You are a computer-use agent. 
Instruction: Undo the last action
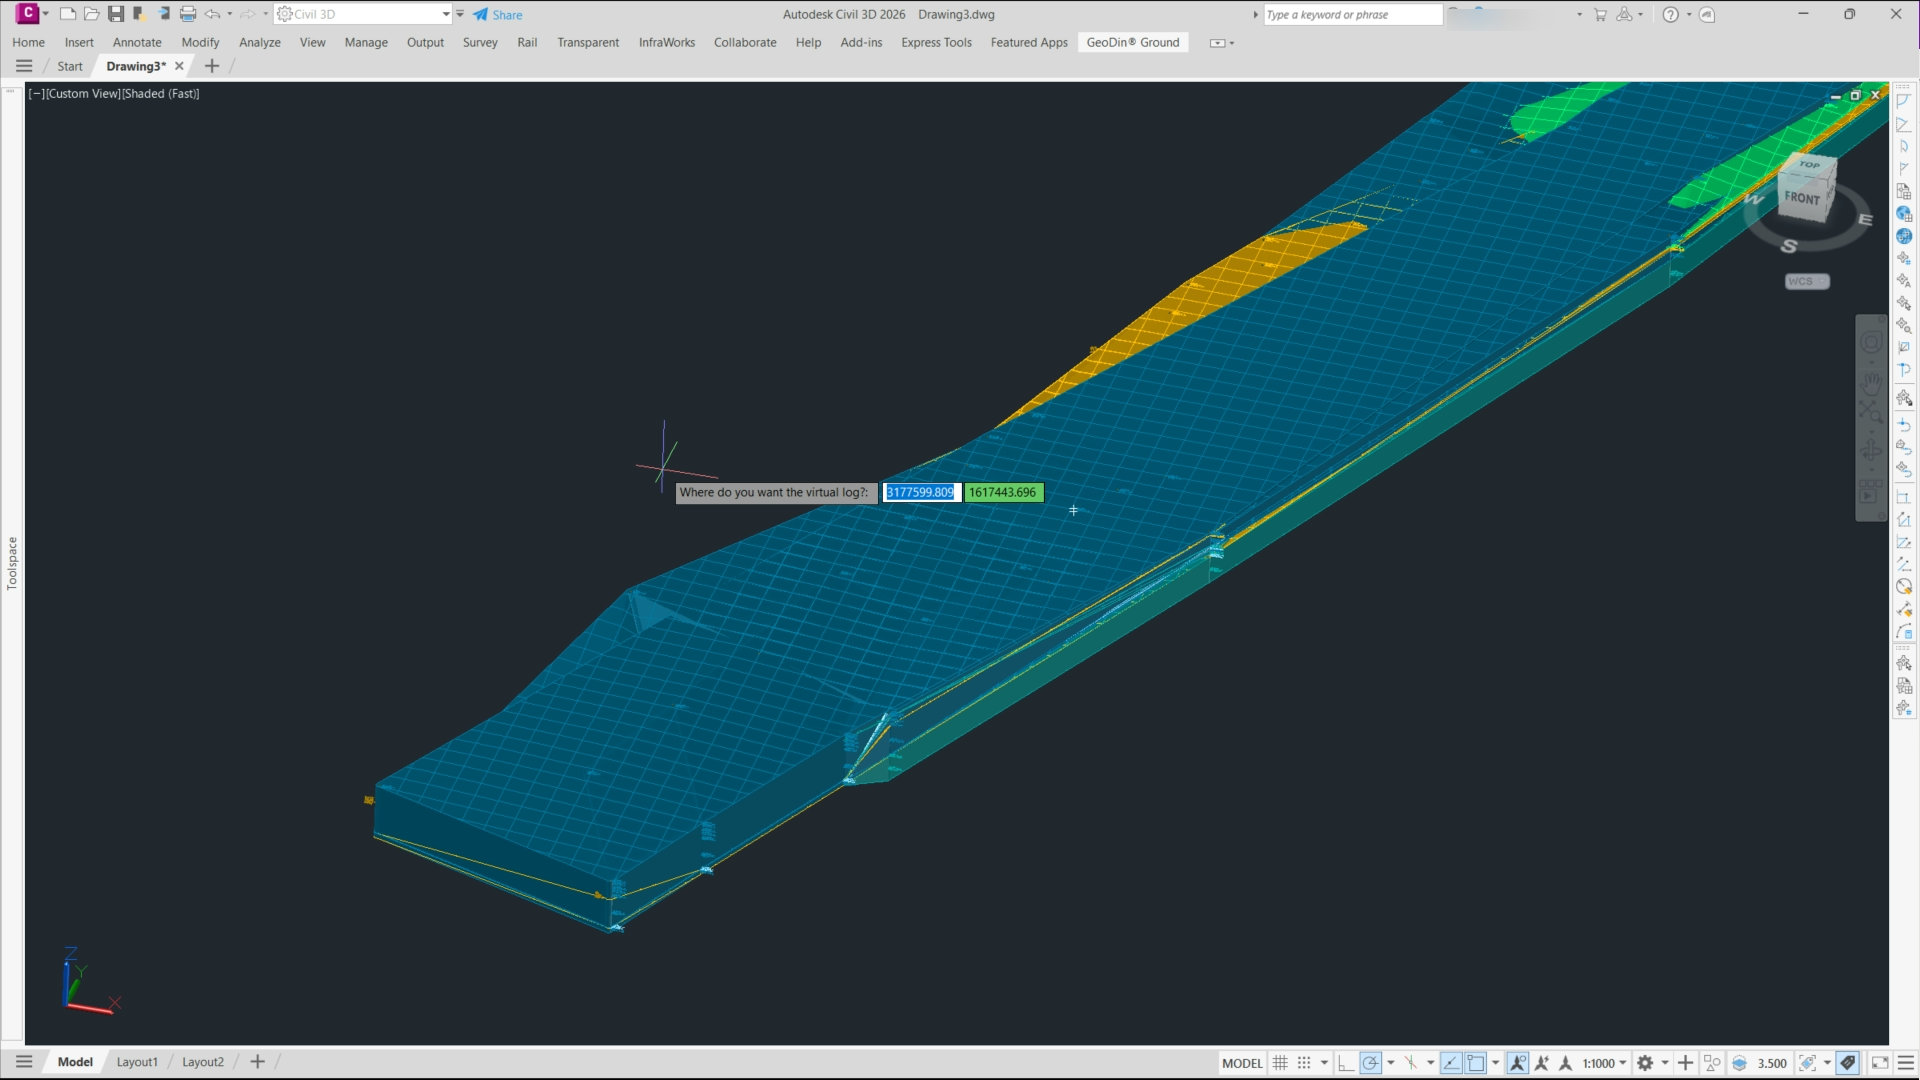pos(212,14)
